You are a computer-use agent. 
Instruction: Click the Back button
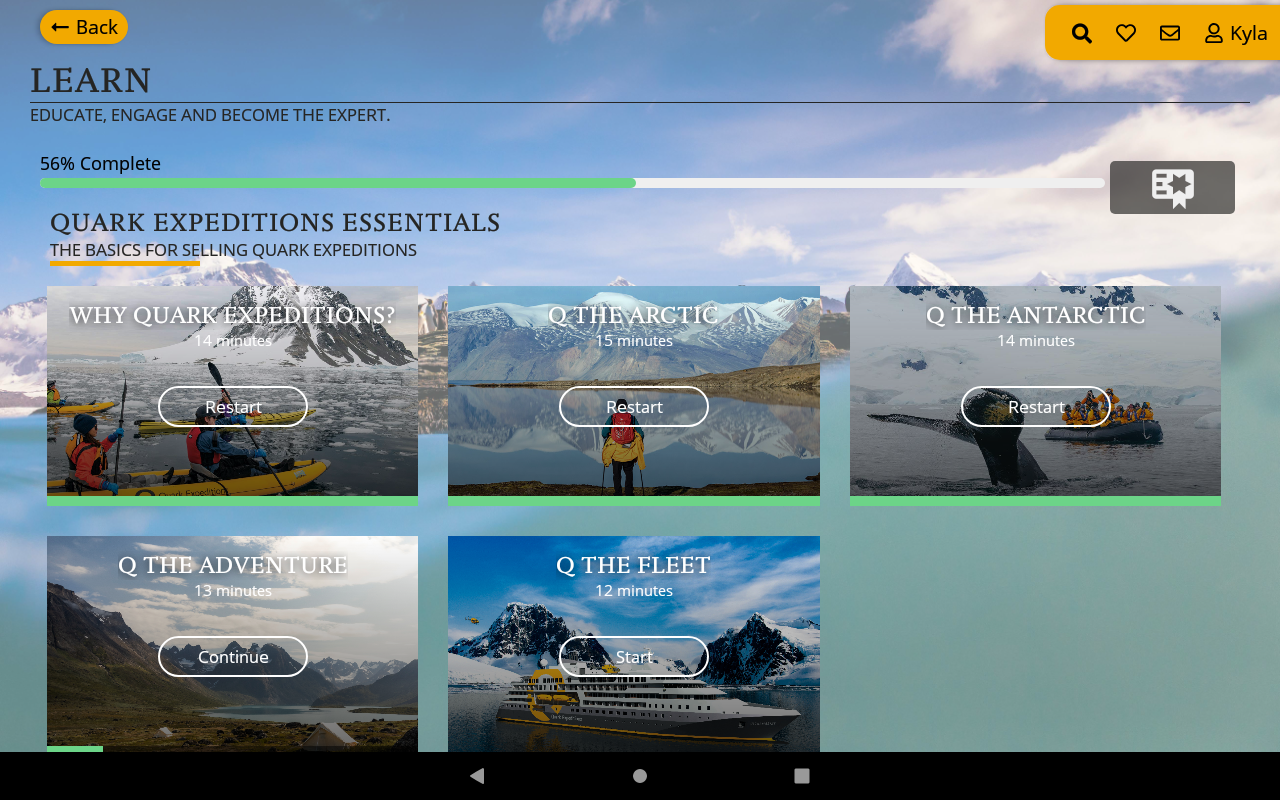click(x=84, y=27)
